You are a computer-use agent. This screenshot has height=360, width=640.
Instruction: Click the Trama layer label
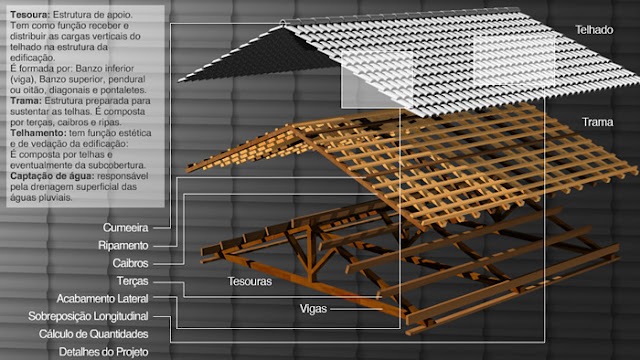point(598,122)
